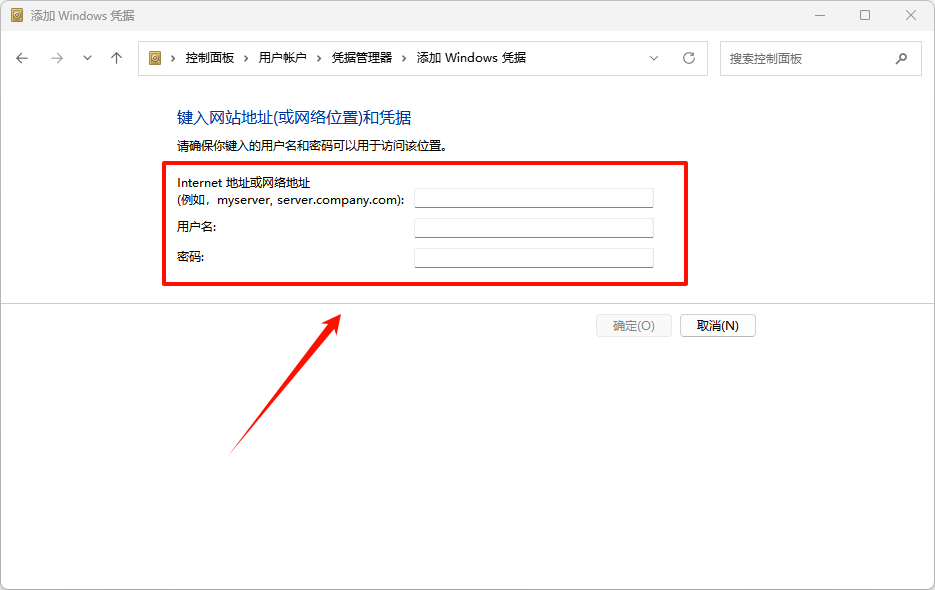935x590 pixels.
Task: Click the up-one-level arrow
Action: (x=115, y=58)
